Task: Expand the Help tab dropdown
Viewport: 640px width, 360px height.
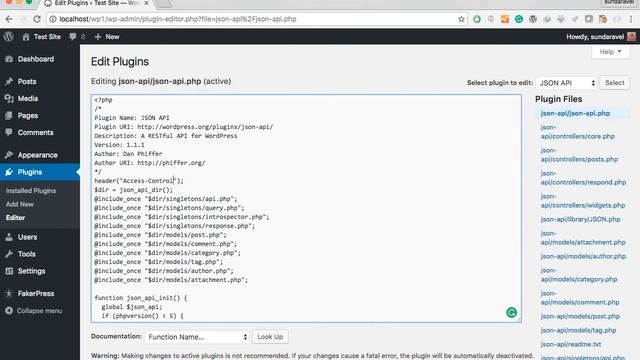Action: [x=610, y=52]
